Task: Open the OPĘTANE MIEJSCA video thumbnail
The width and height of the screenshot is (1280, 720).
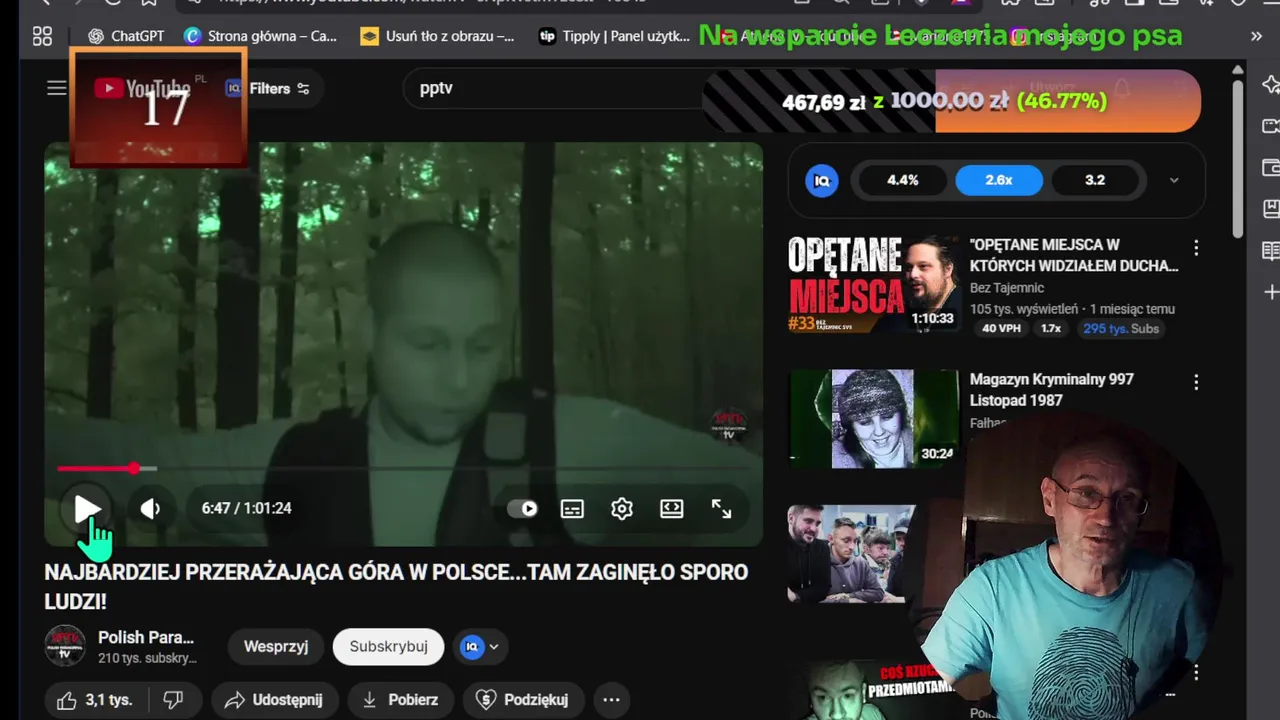Action: pyautogui.click(x=873, y=284)
